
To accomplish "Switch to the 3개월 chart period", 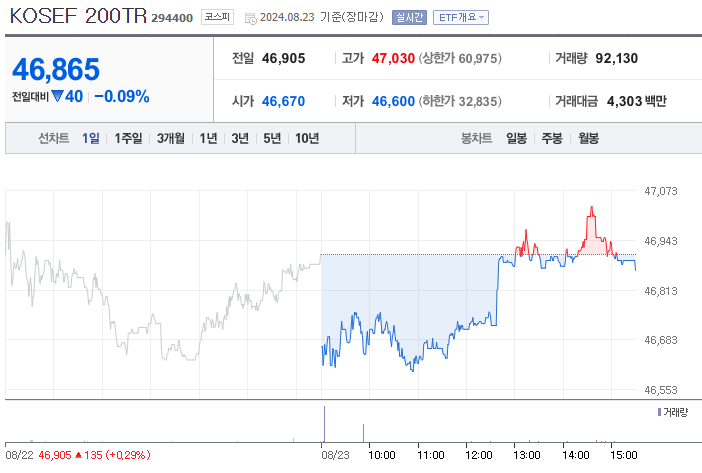I will pos(171,138).
